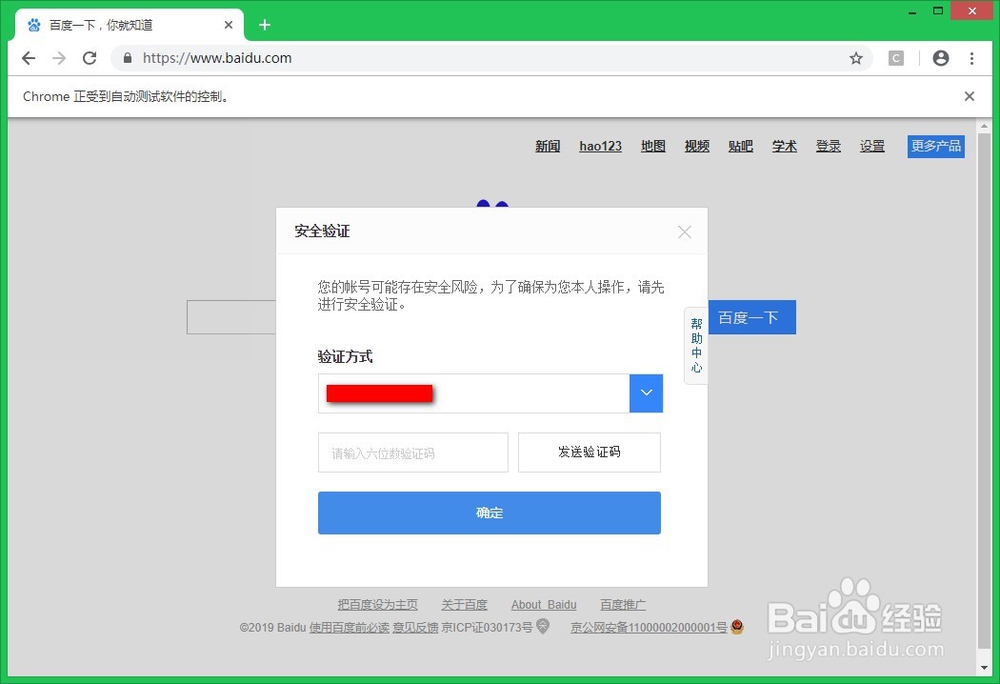Viewport: 1000px width, 684px height.
Task: Dismiss the automation control infobar
Action: (x=969, y=96)
